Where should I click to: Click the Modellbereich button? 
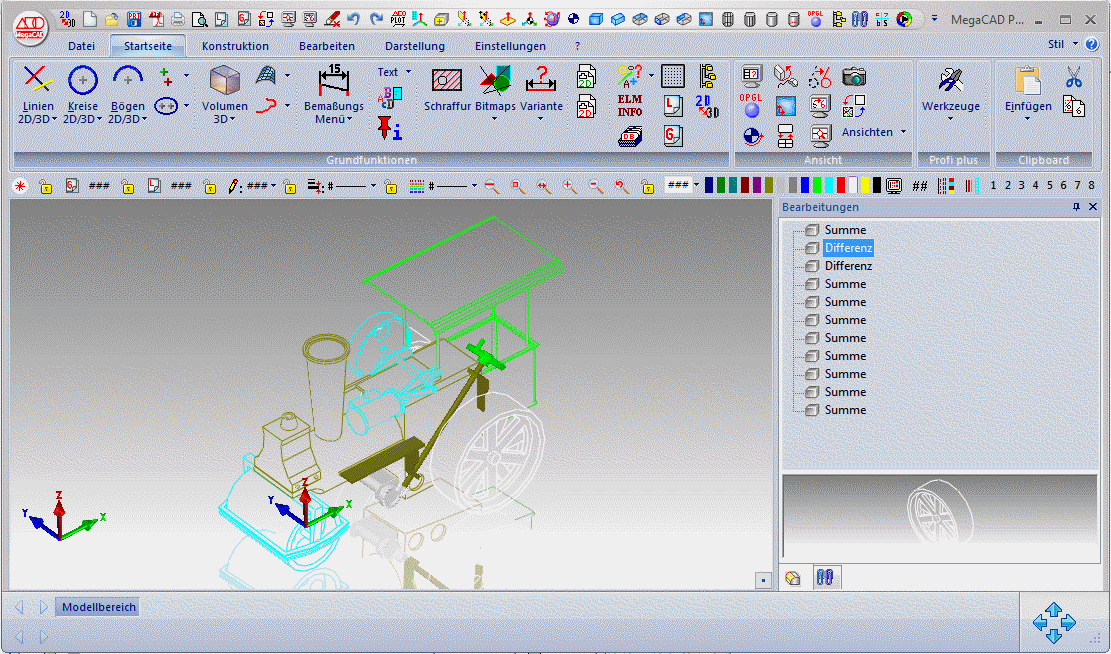(98, 607)
